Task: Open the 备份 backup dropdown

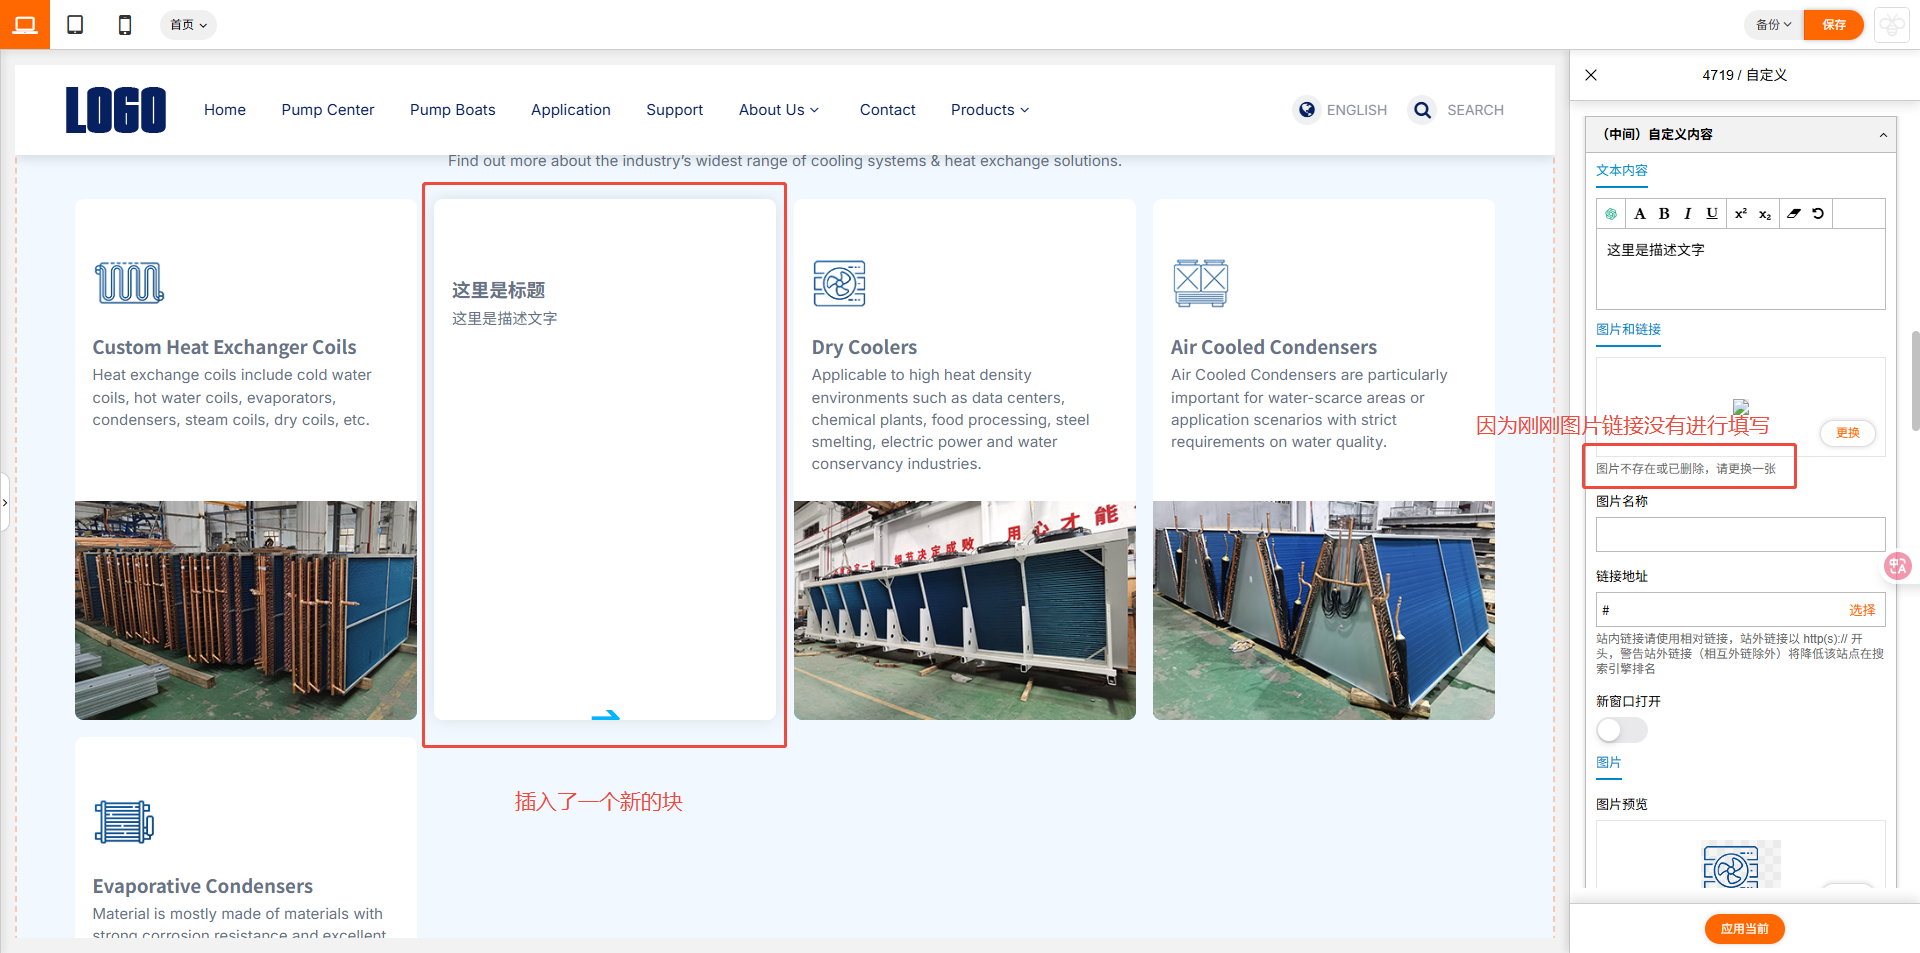Action: (1773, 25)
